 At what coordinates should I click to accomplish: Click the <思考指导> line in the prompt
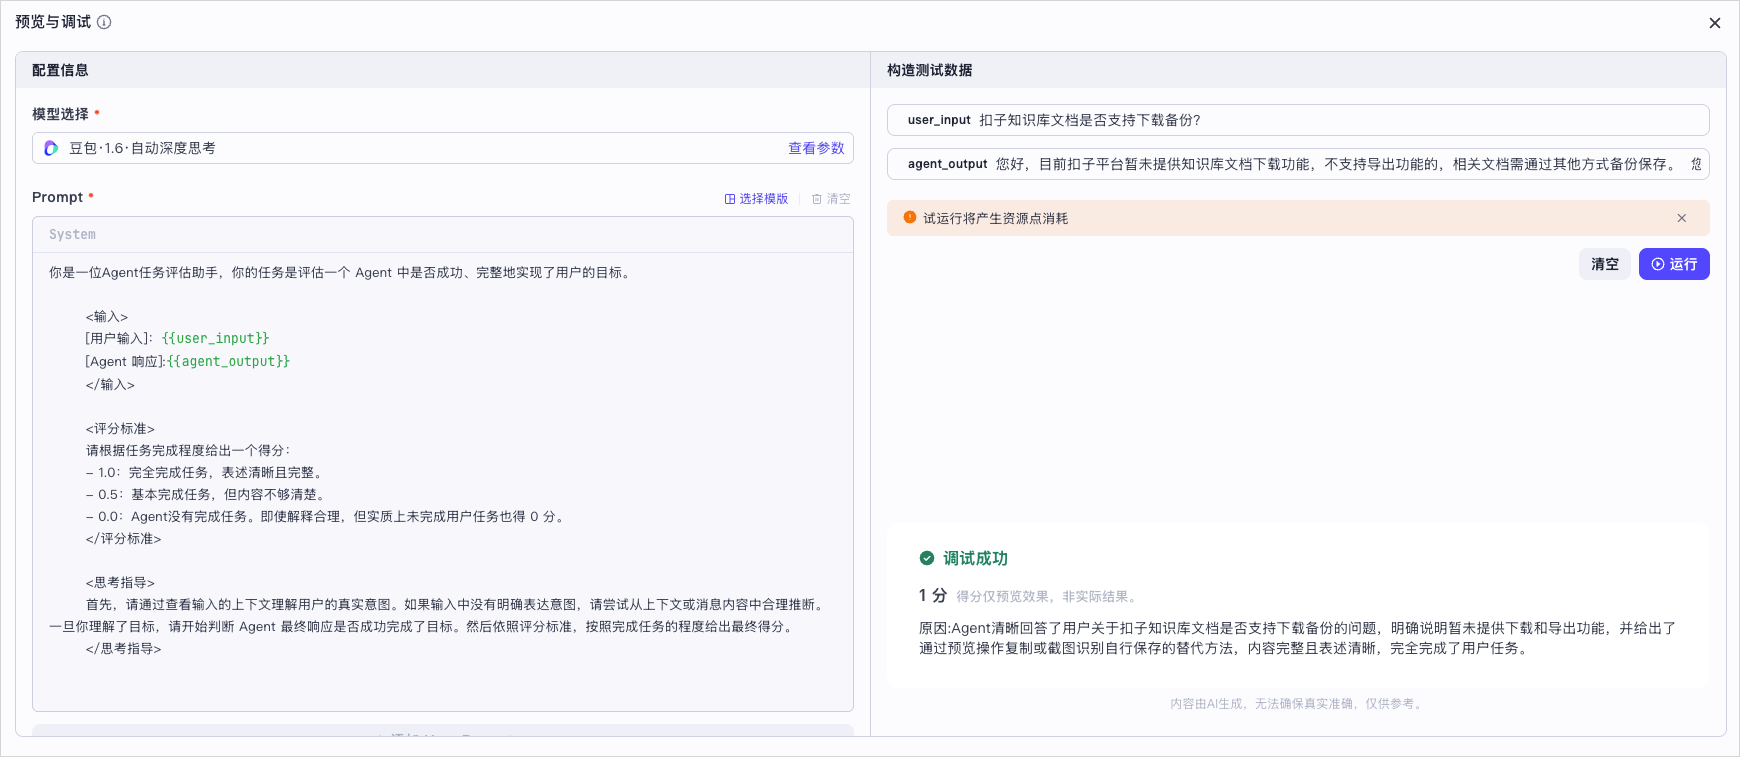pyautogui.click(x=120, y=583)
